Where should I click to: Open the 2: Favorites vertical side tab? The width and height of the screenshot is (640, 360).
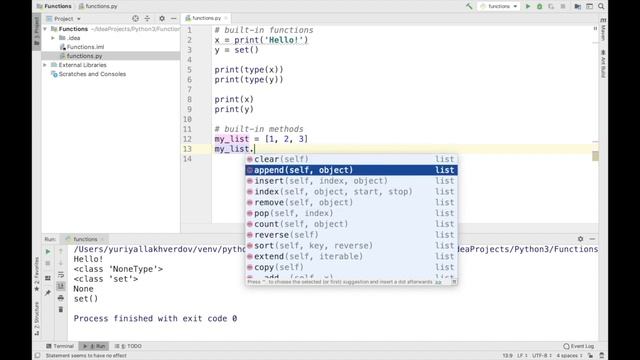click(x=37, y=273)
